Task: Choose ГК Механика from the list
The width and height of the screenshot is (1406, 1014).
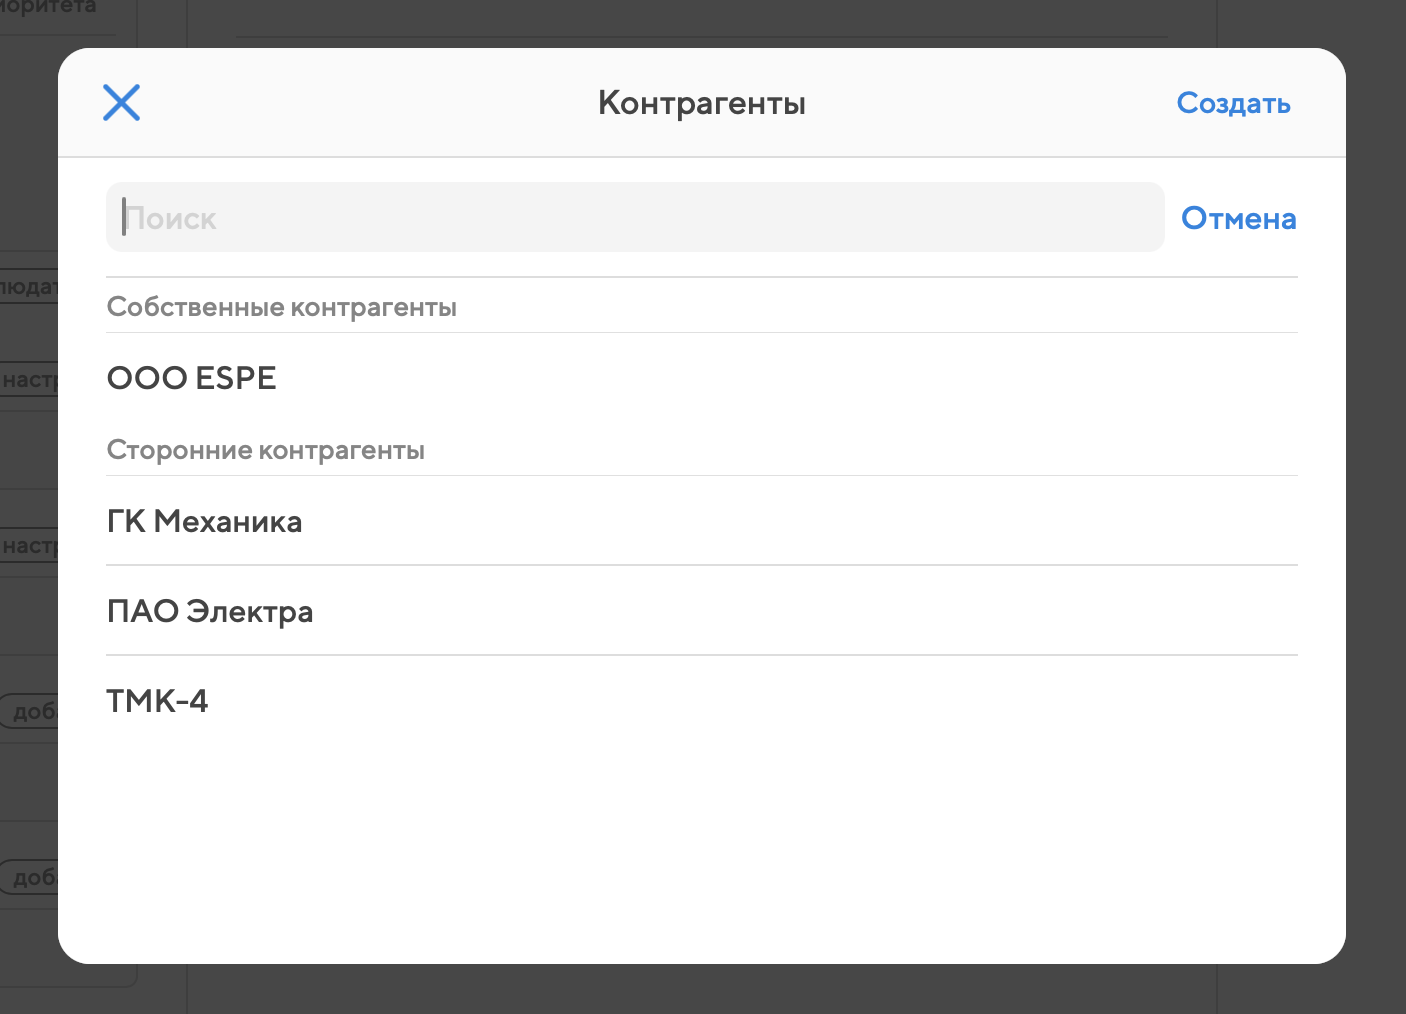Action: (205, 521)
